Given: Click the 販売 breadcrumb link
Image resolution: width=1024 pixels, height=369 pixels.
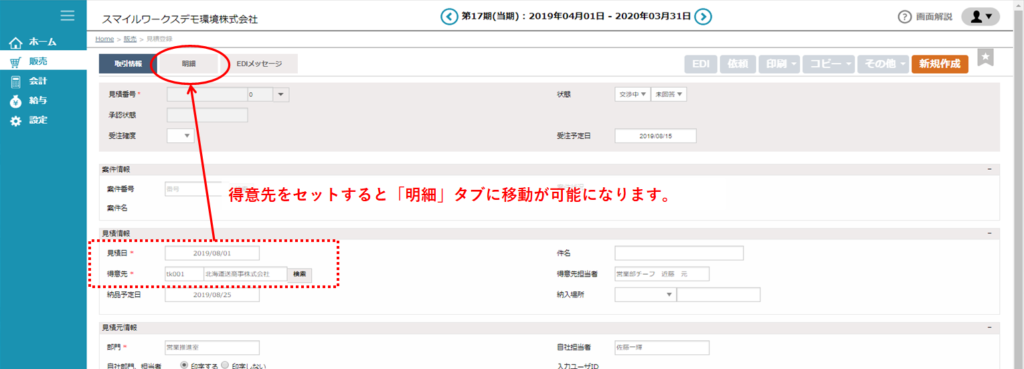Looking at the screenshot, I should pyautogui.click(x=130, y=39).
